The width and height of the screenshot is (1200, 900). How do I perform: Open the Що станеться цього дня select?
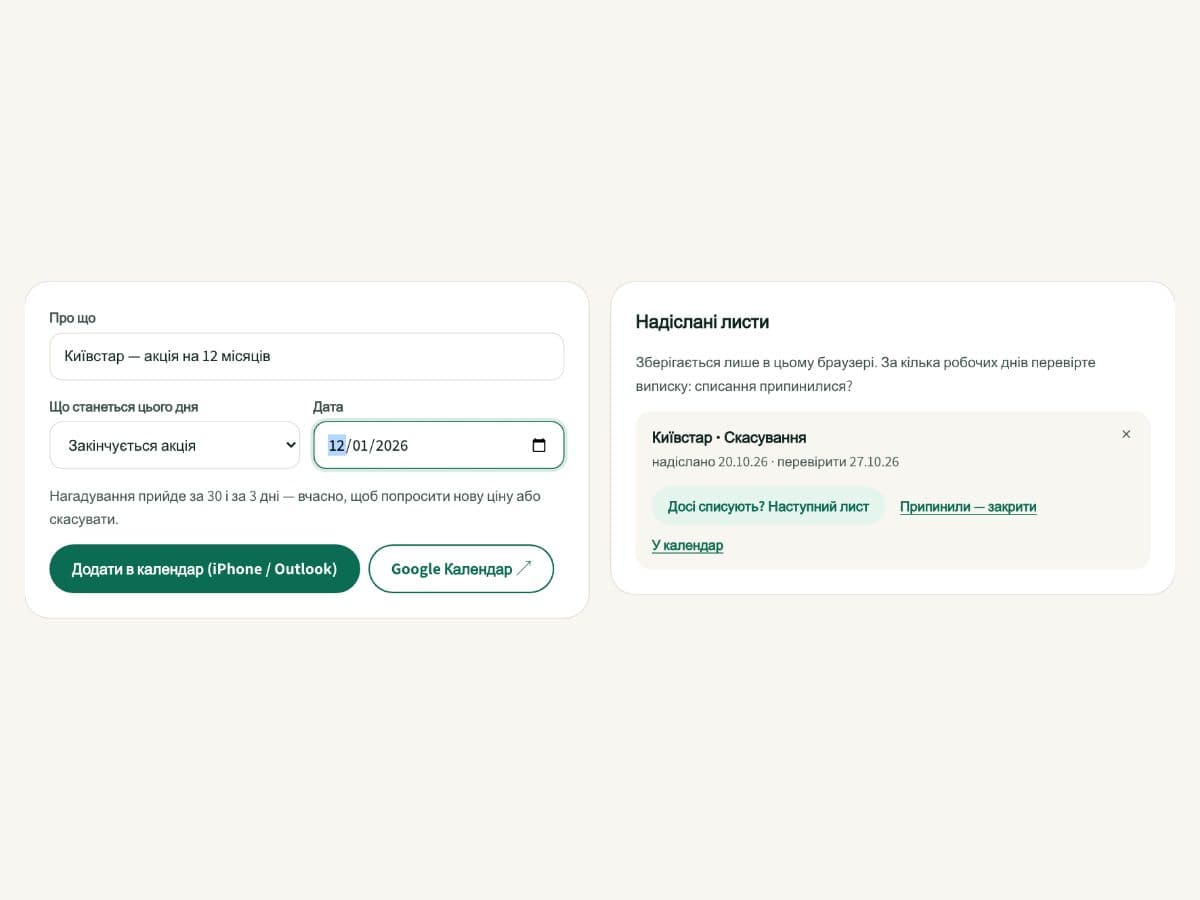tap(175, 445)
